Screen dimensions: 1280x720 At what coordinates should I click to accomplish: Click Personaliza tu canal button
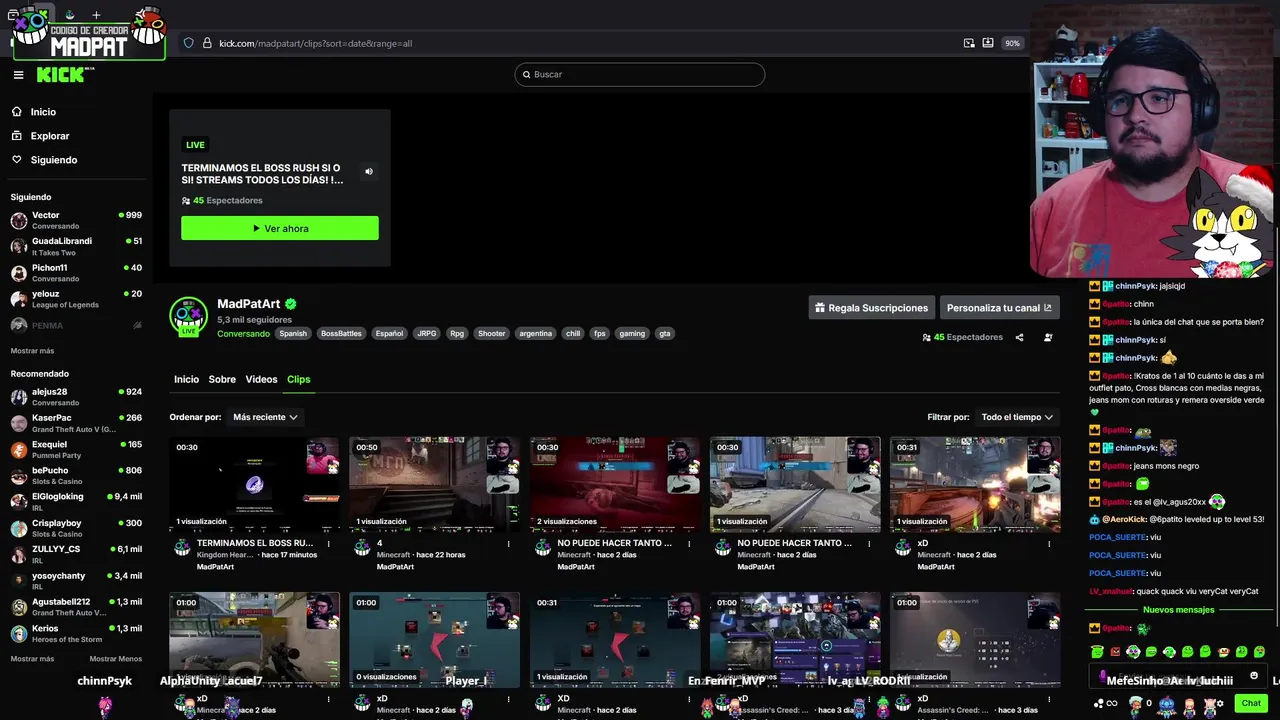tap(999, 308)
